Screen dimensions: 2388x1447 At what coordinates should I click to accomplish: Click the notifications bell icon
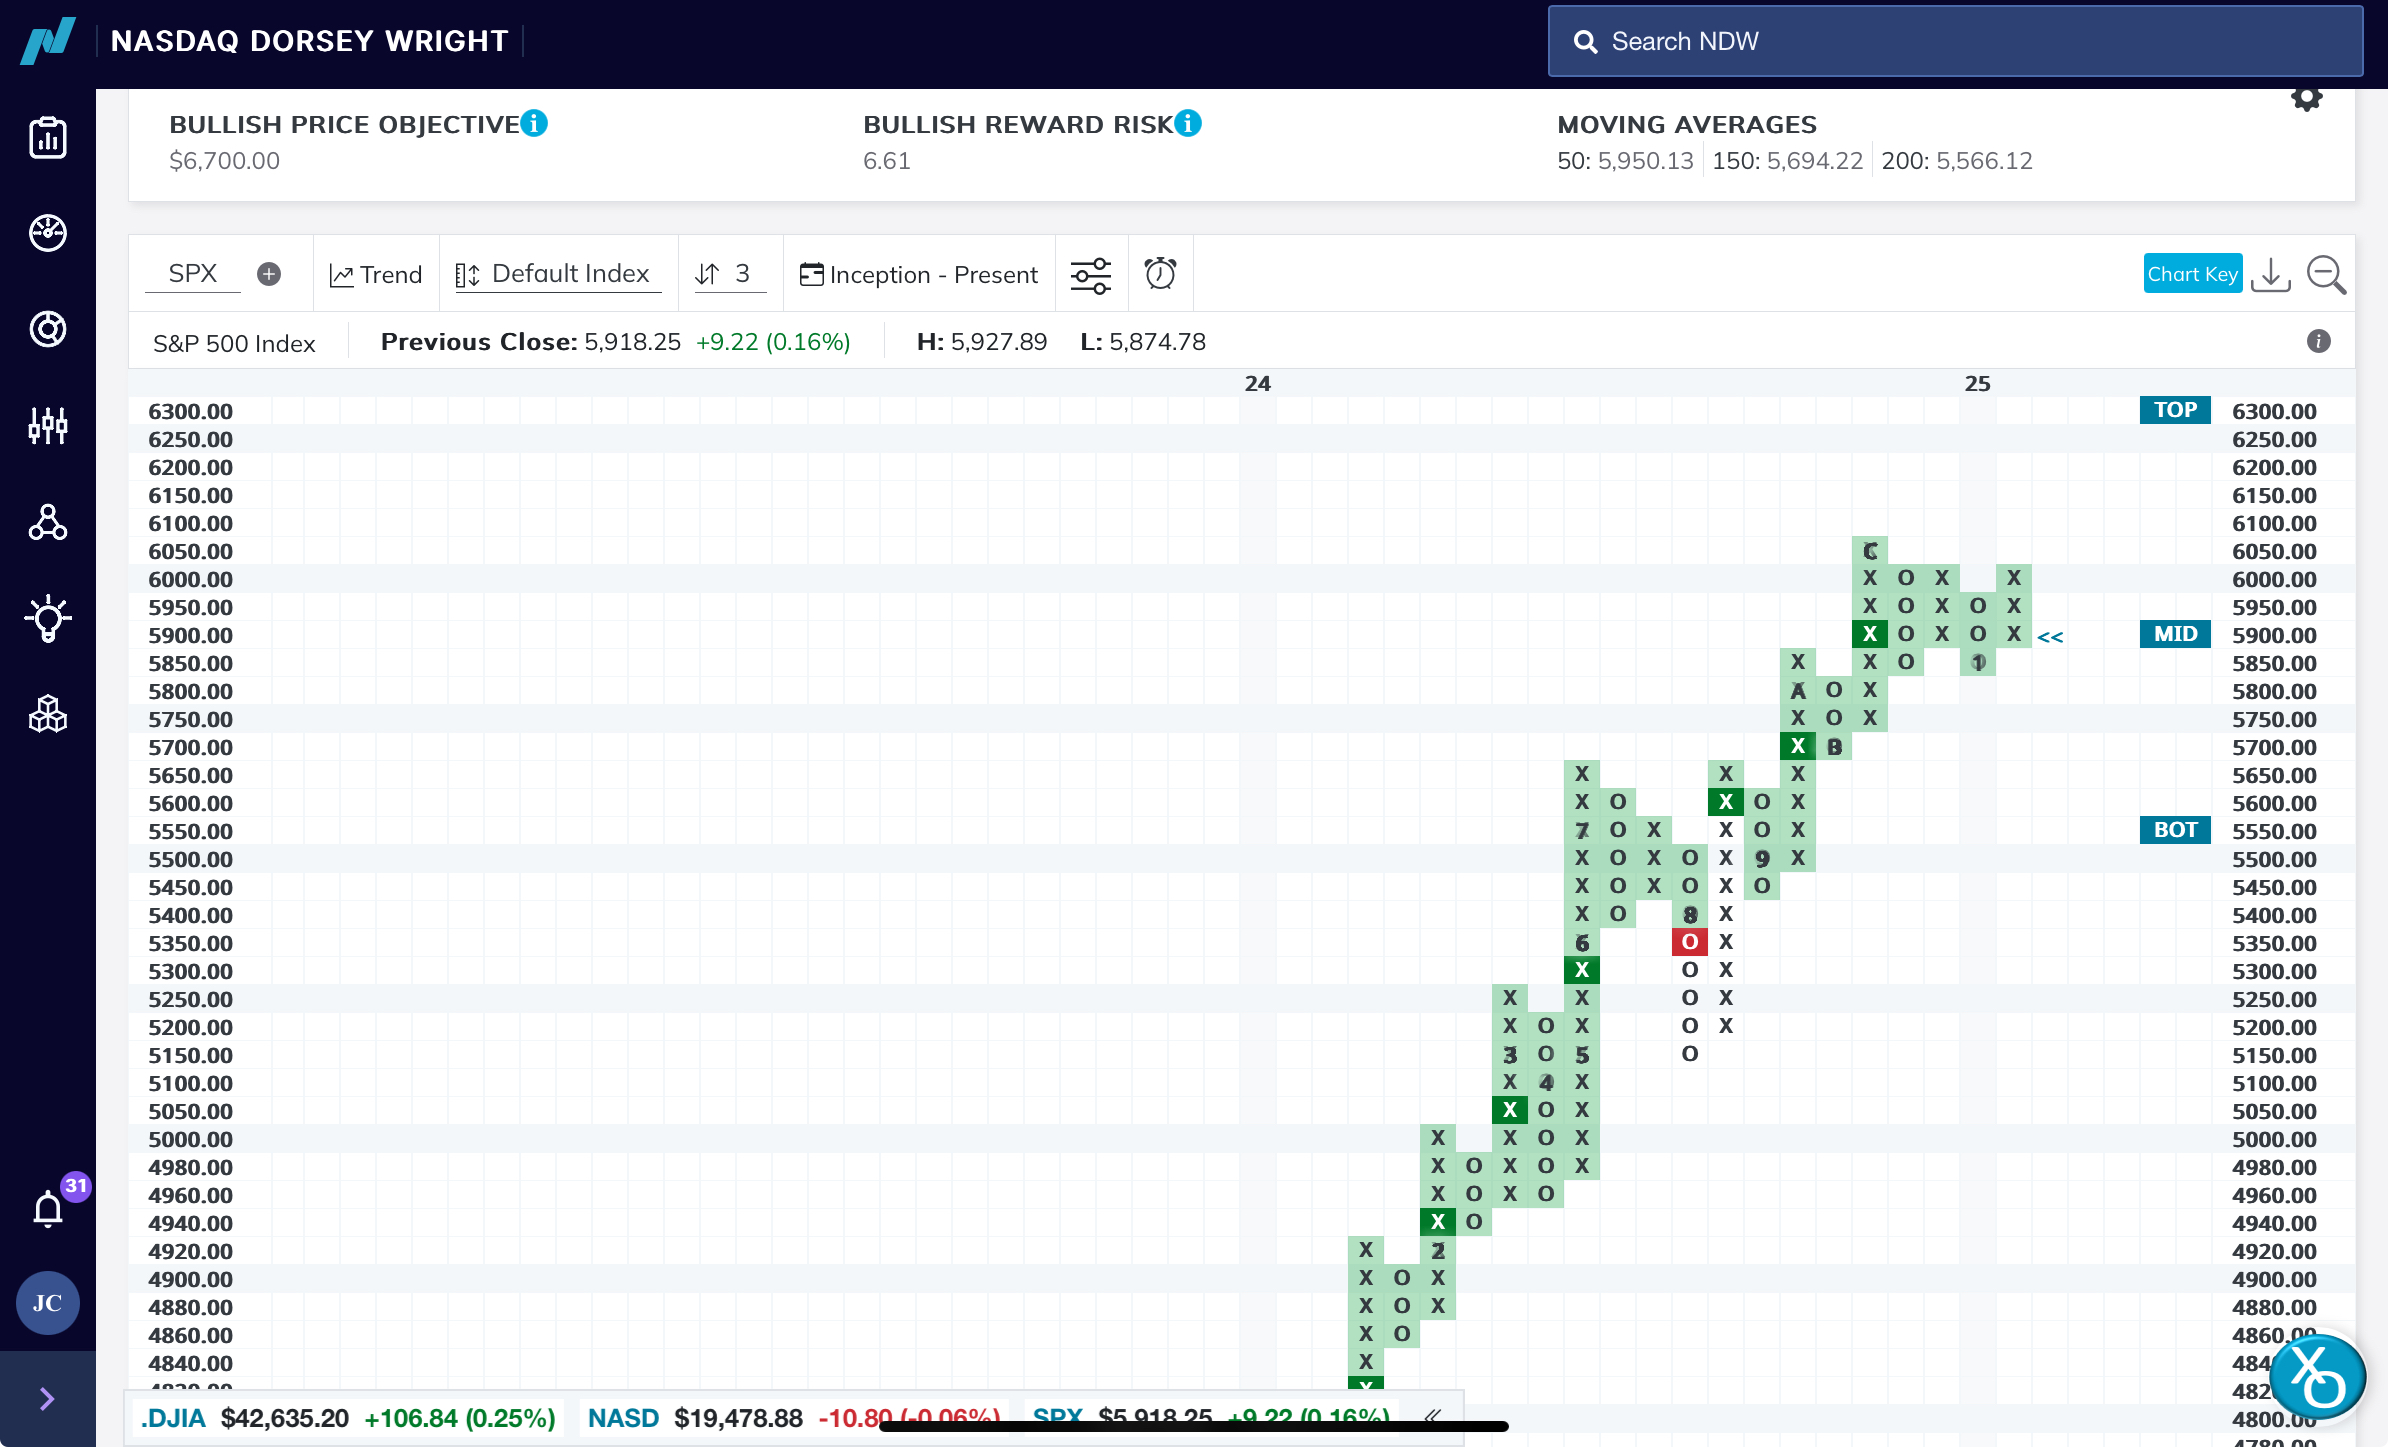[x=48, y=1209]
